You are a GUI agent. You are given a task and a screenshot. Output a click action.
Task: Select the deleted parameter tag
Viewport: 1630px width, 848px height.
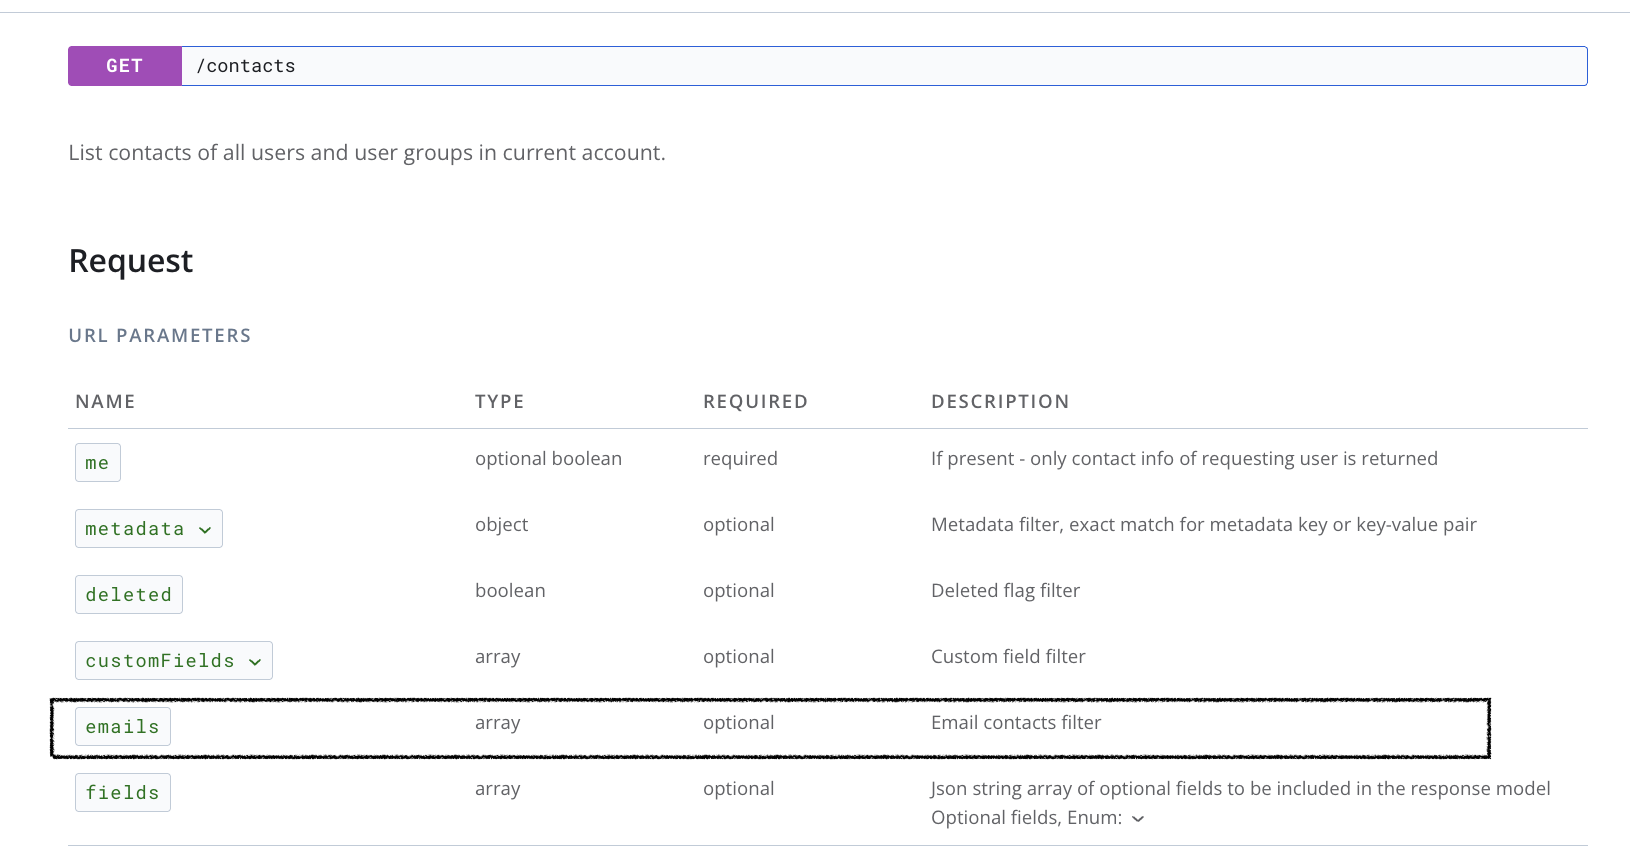tap(129, 595)
